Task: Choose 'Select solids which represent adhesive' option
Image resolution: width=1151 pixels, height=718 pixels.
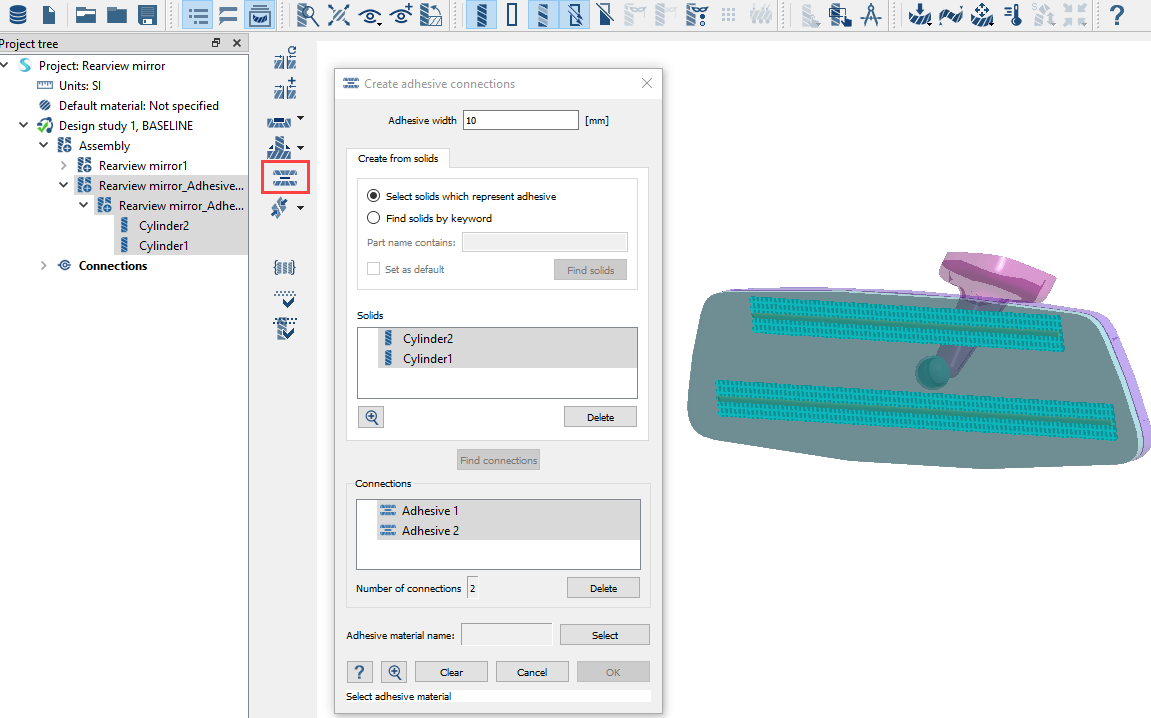Action: pos(374,196)
